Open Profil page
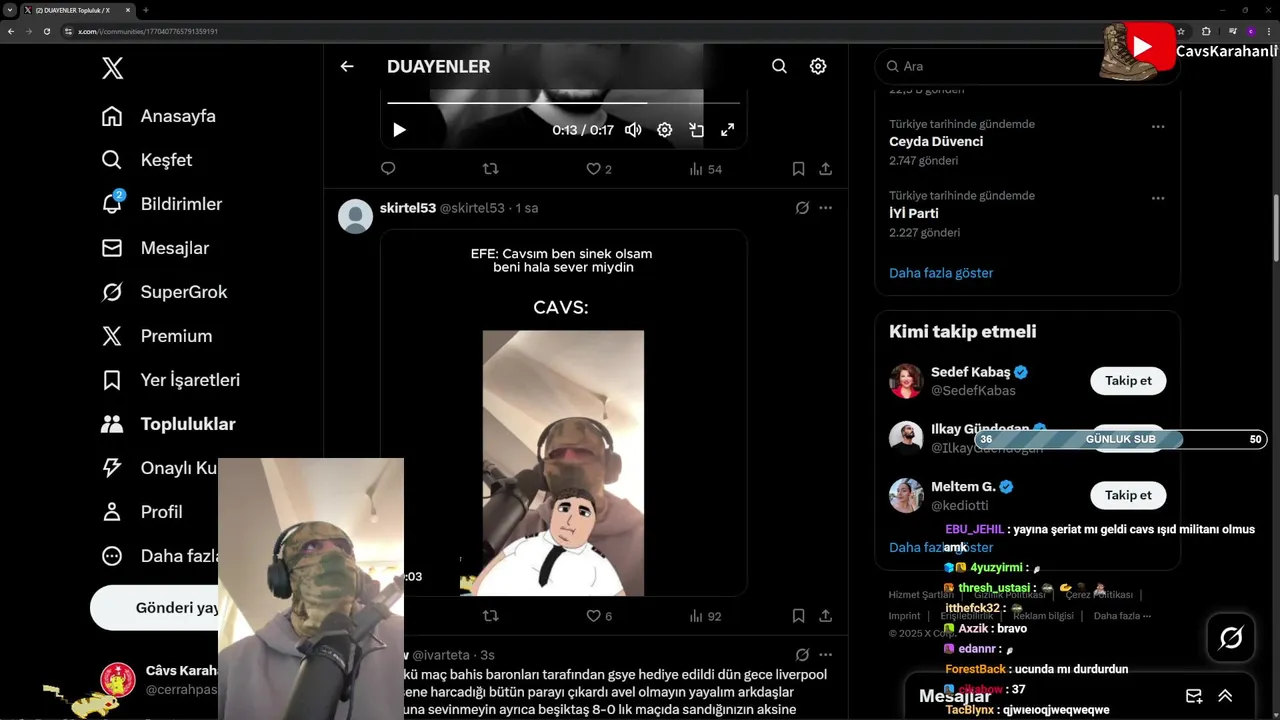 click(x=142, y=512)
